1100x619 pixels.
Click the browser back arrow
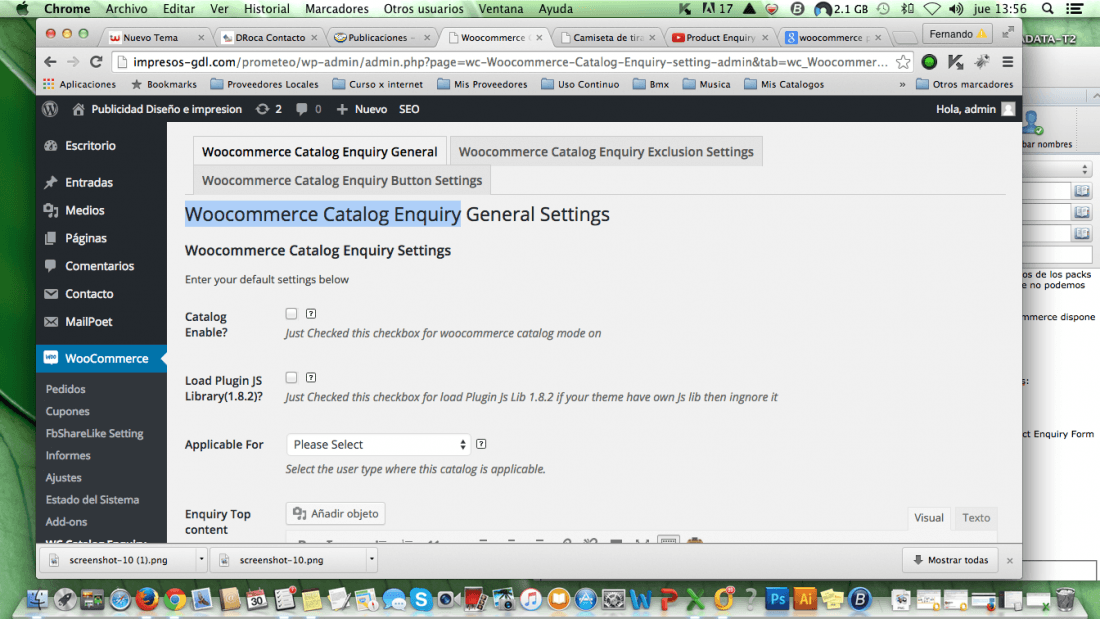point(51,62)
